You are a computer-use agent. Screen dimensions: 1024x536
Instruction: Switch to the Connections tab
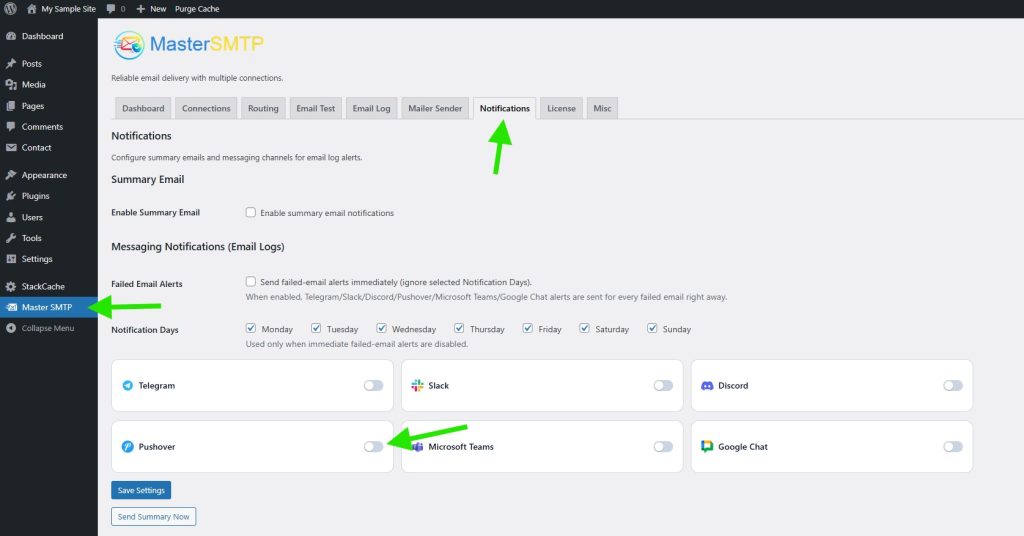(206, 108)
